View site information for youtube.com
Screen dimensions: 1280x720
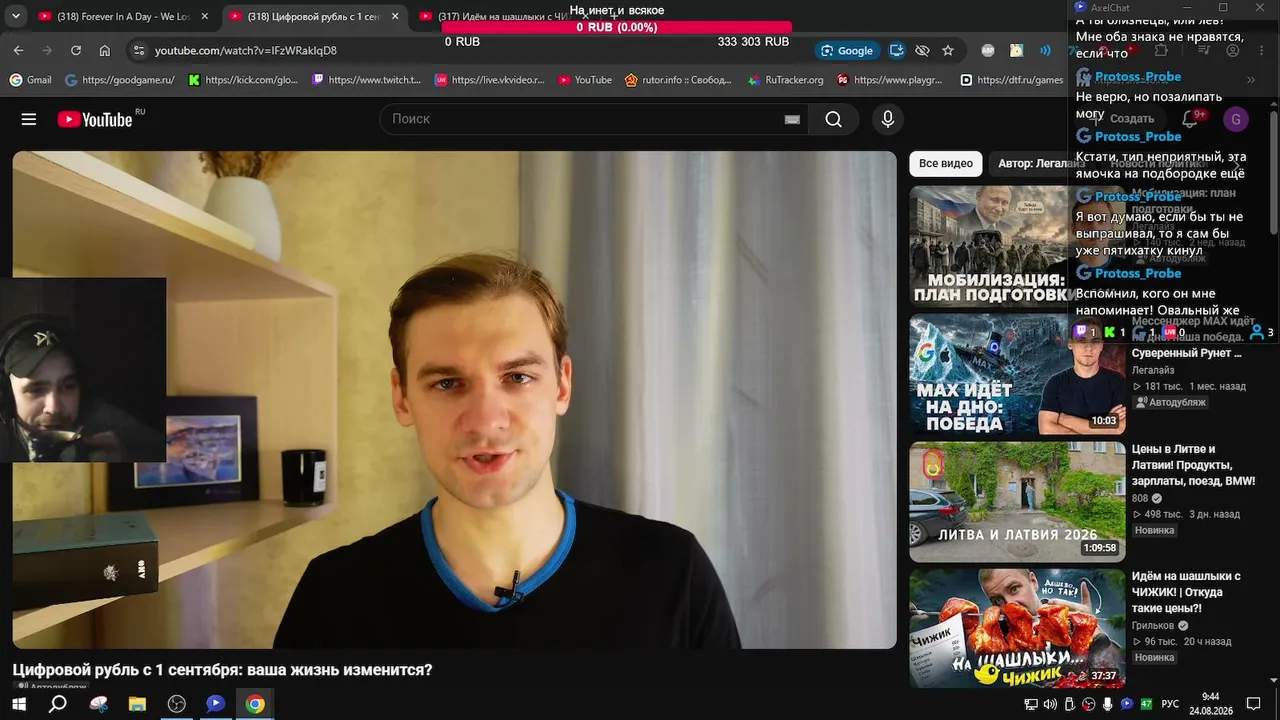click(139, 50)
